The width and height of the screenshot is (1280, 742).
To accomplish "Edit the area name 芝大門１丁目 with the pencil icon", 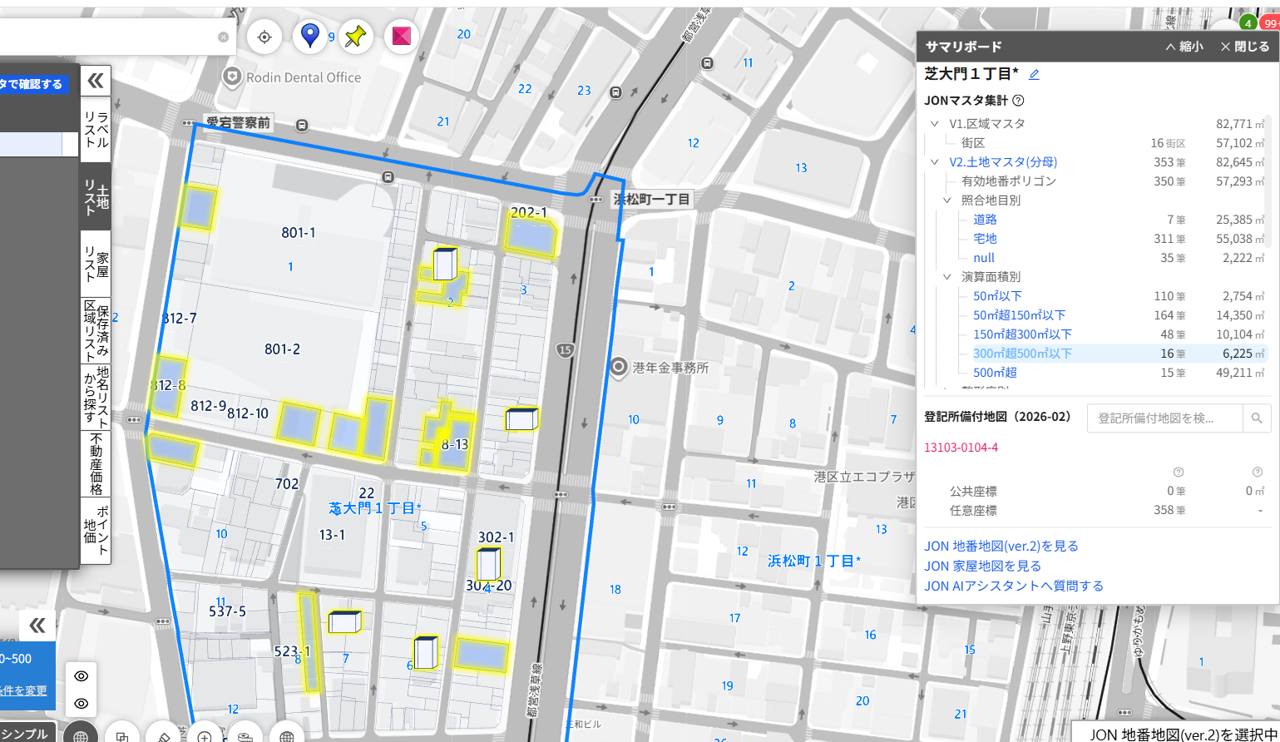I will [x=1034, y=74].
